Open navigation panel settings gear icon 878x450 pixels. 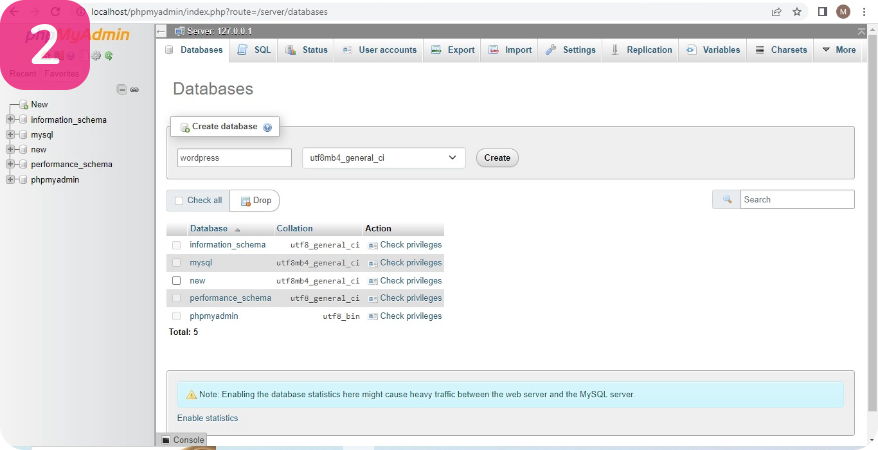point(96,55)
